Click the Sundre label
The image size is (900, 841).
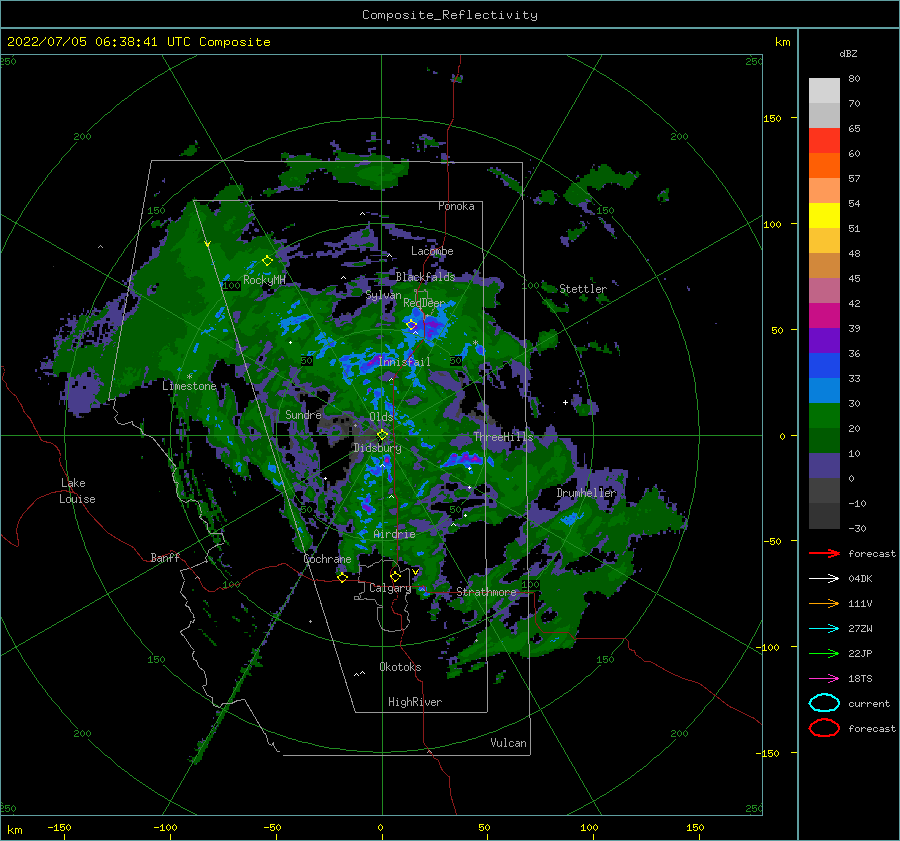303,414
